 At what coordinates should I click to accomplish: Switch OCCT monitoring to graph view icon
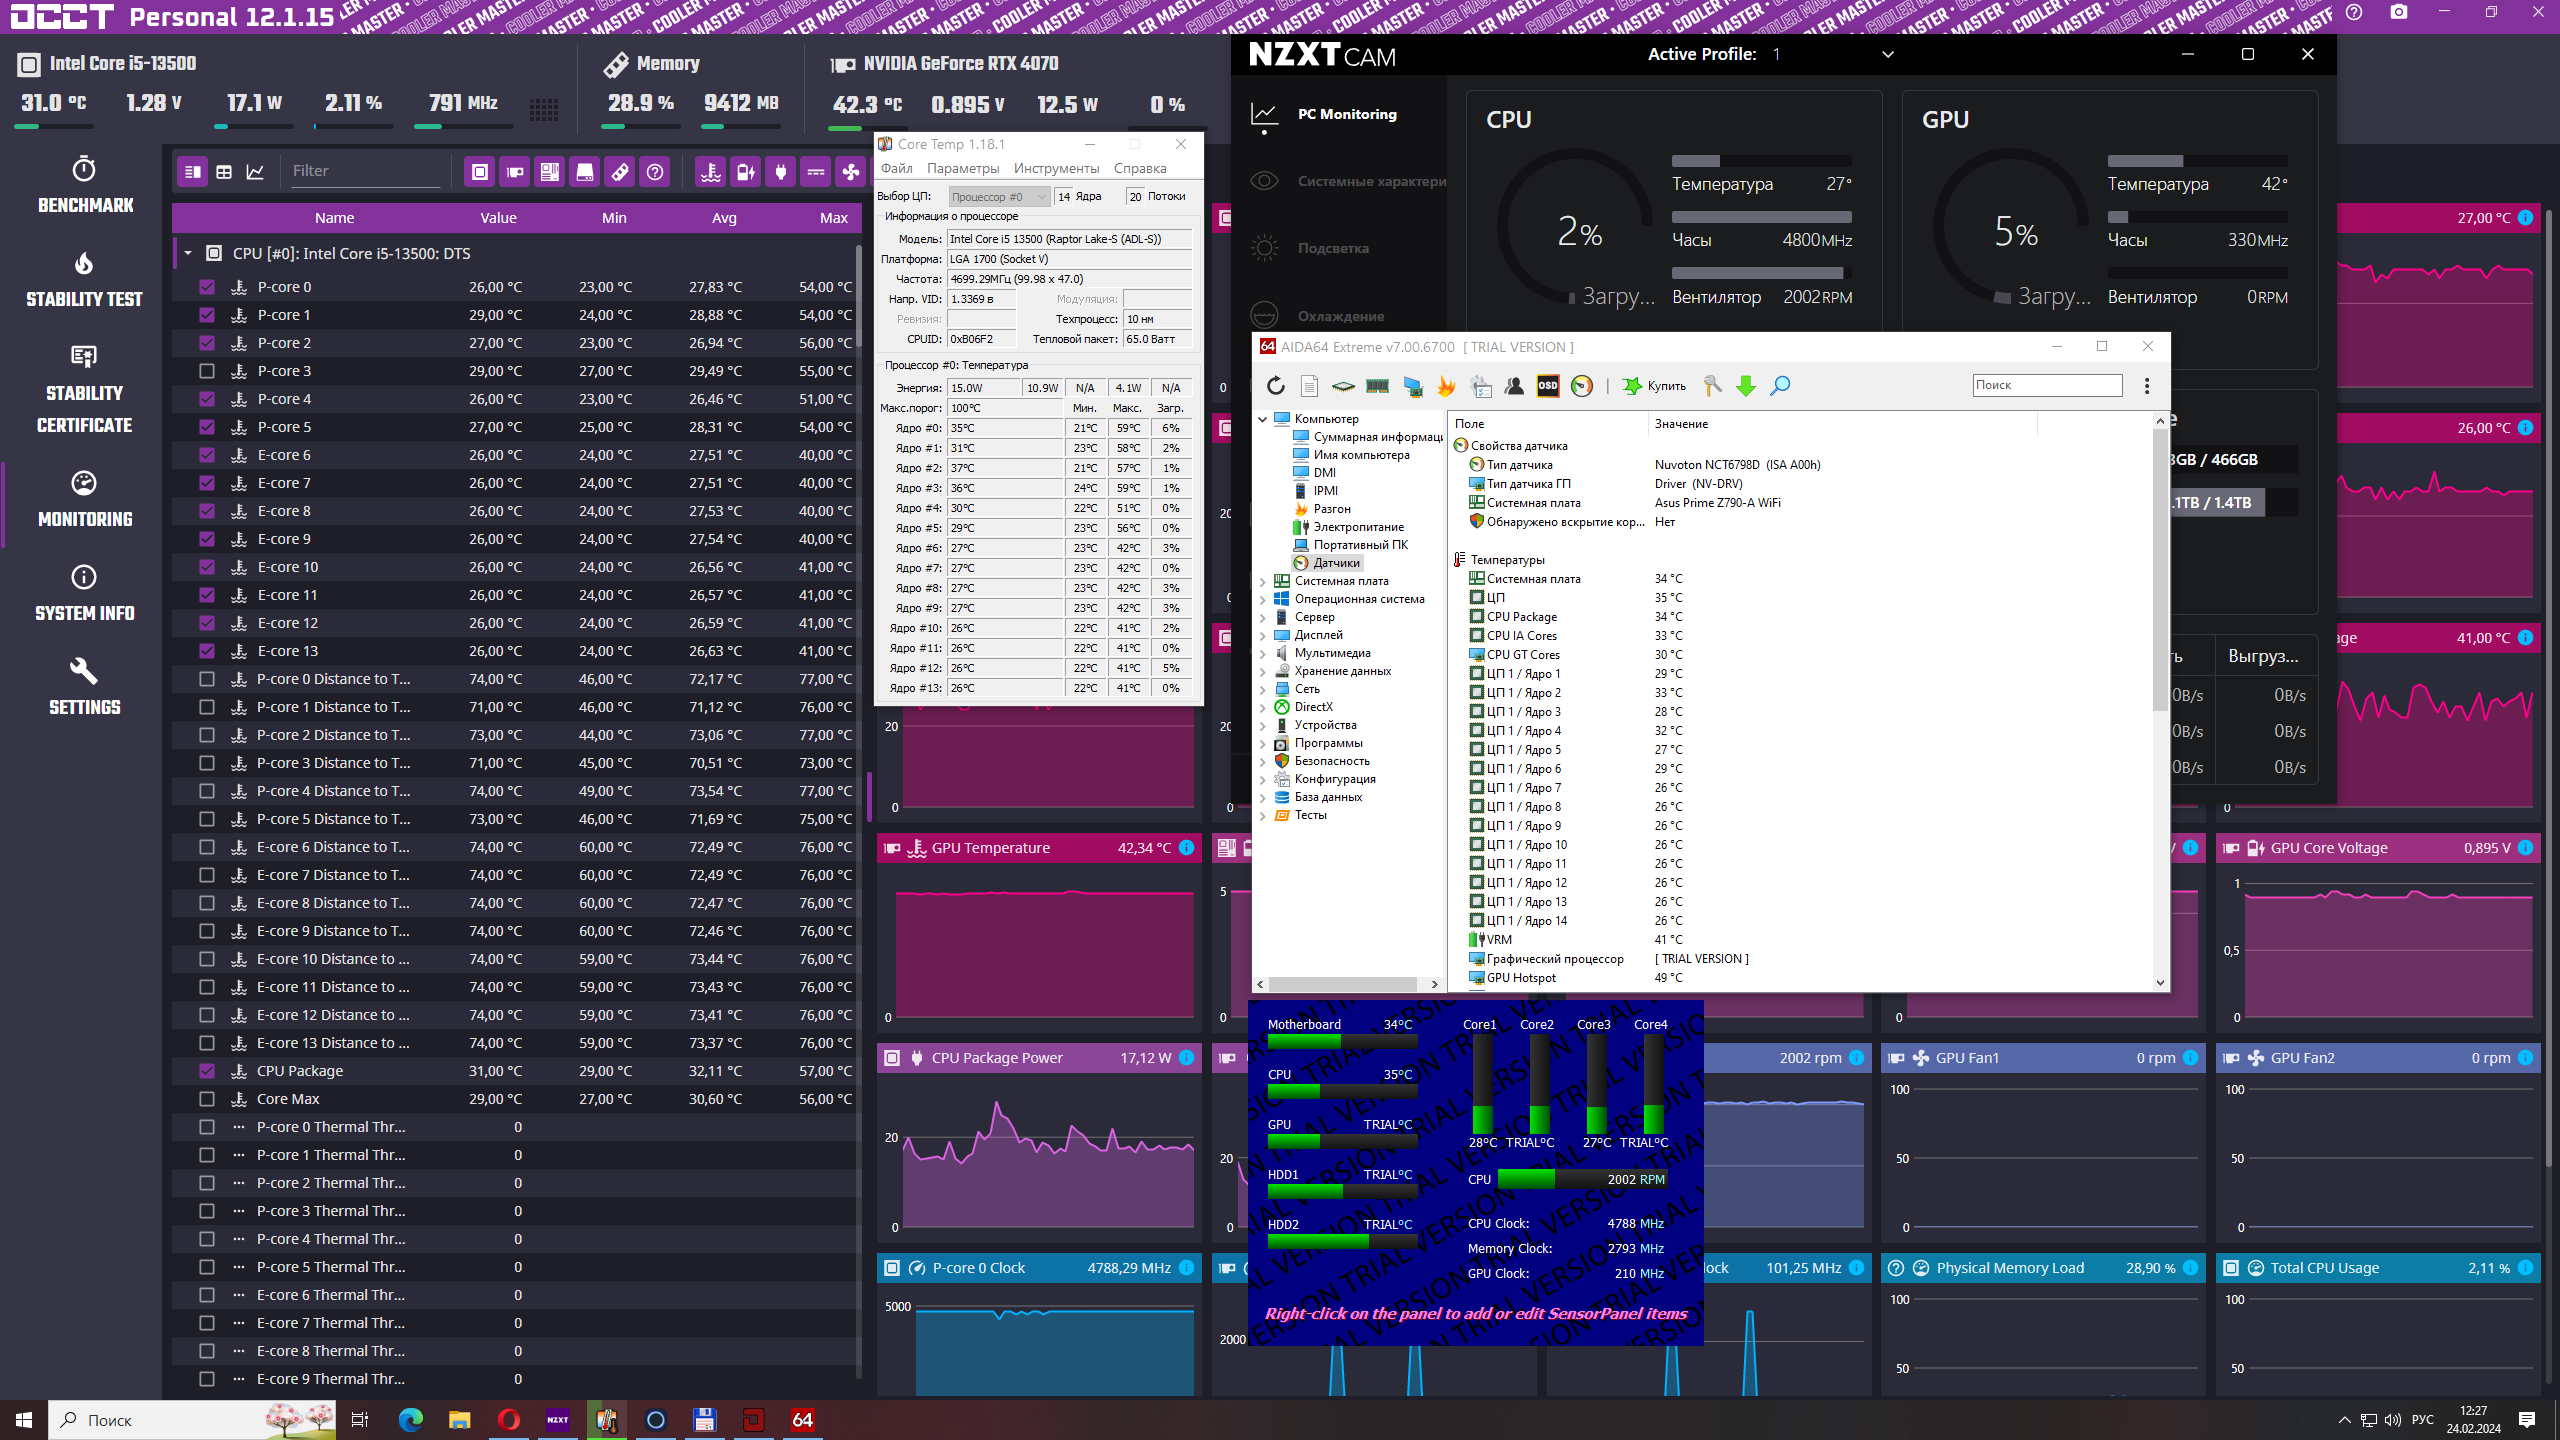click(256, 172)
